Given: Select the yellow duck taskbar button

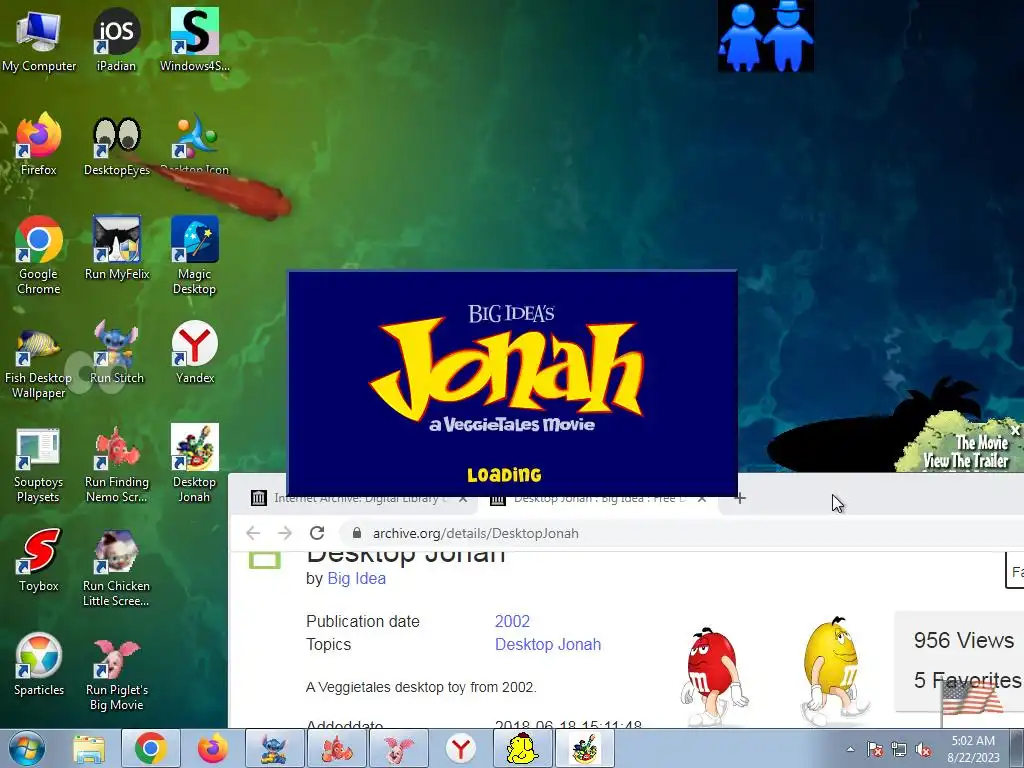Looking at the screenshot, I should [522, 748].
